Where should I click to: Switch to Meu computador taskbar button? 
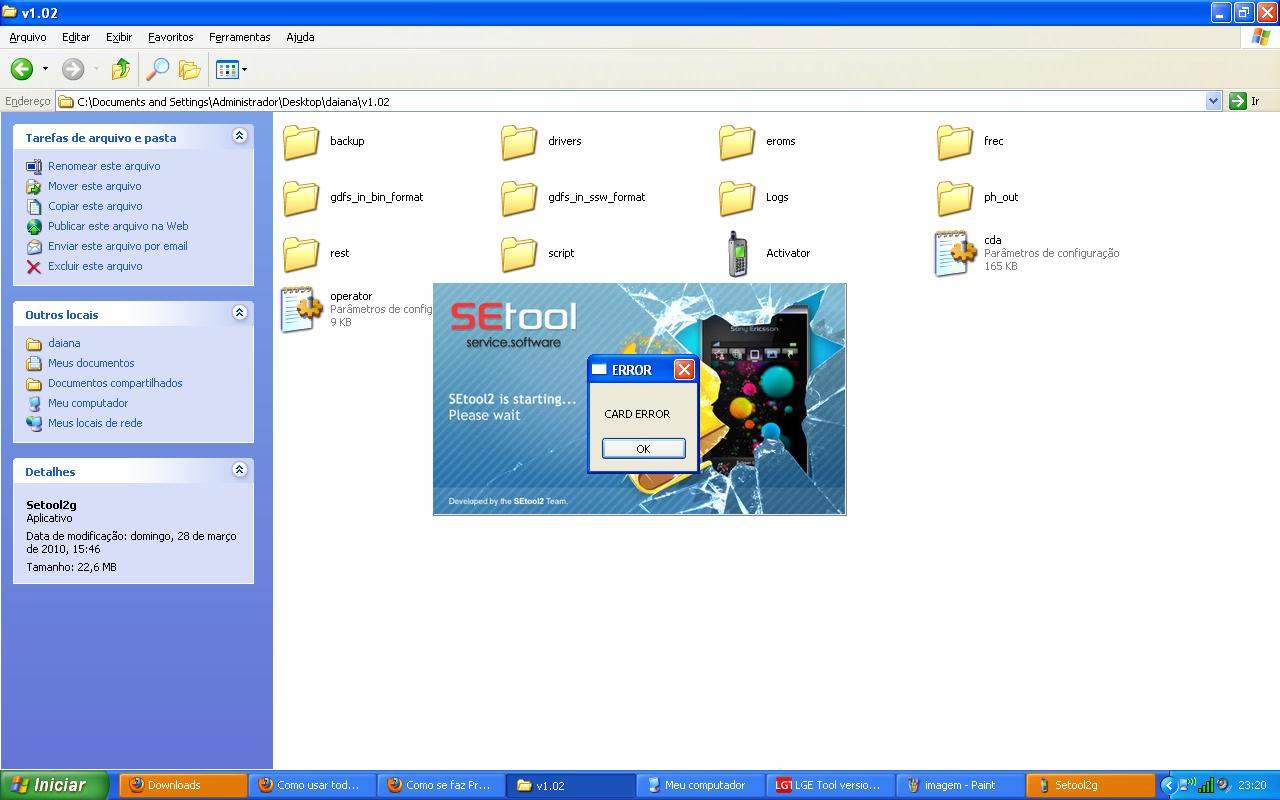click(699, 785)
